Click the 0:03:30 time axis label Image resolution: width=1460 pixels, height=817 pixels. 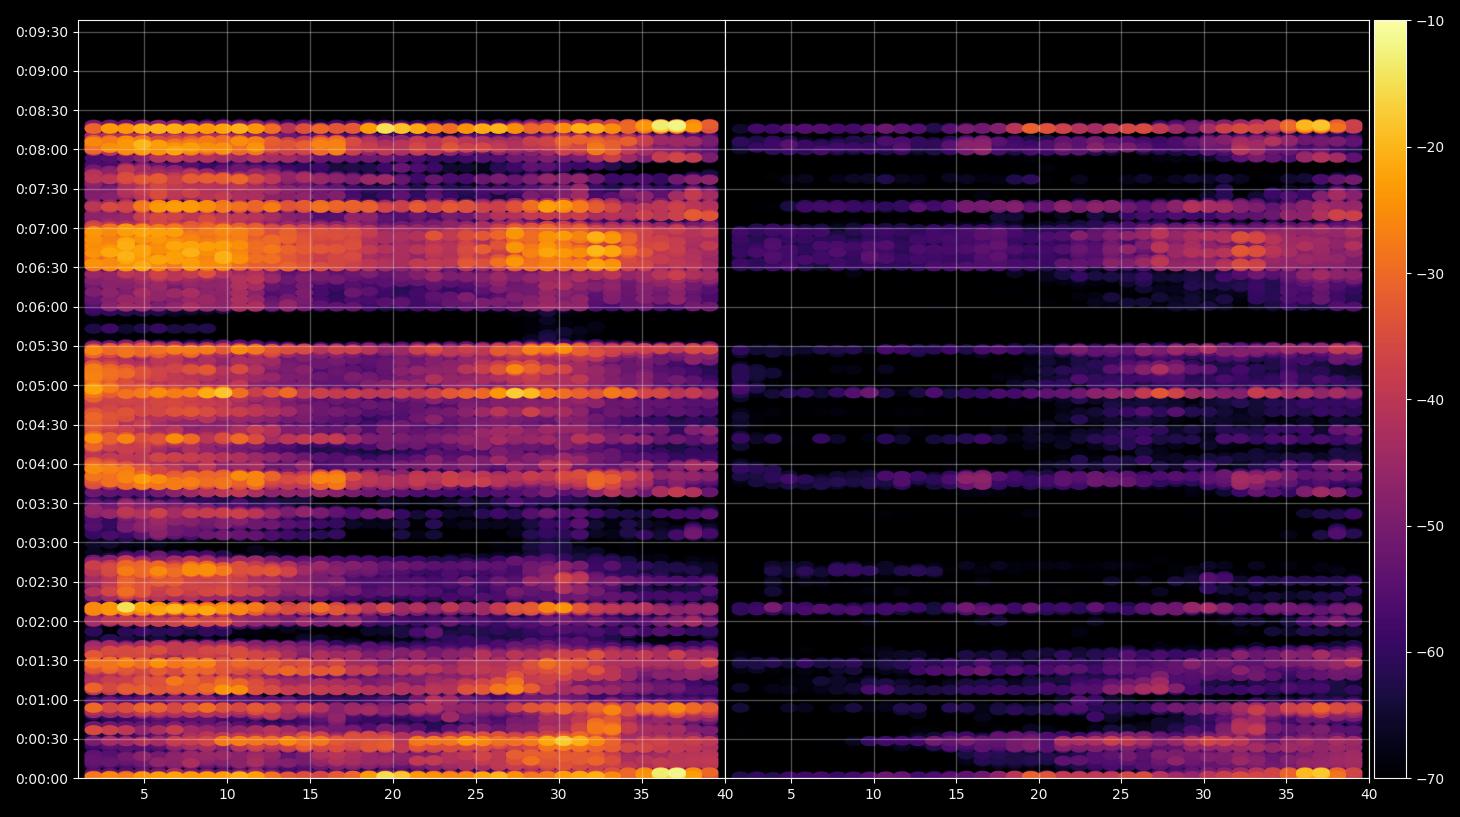click(42, 504)
